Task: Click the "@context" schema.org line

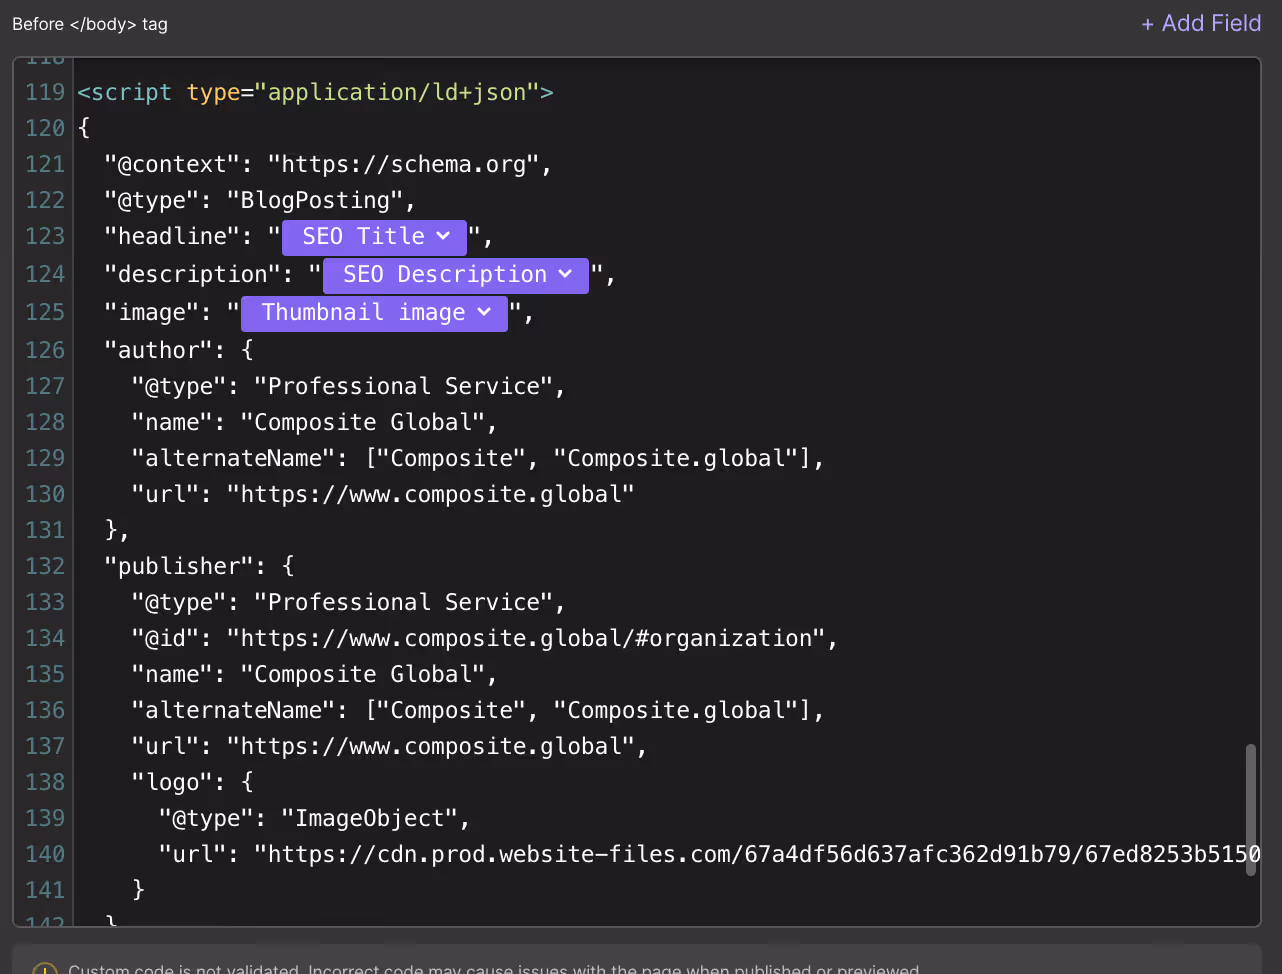Action: (328, 164)
